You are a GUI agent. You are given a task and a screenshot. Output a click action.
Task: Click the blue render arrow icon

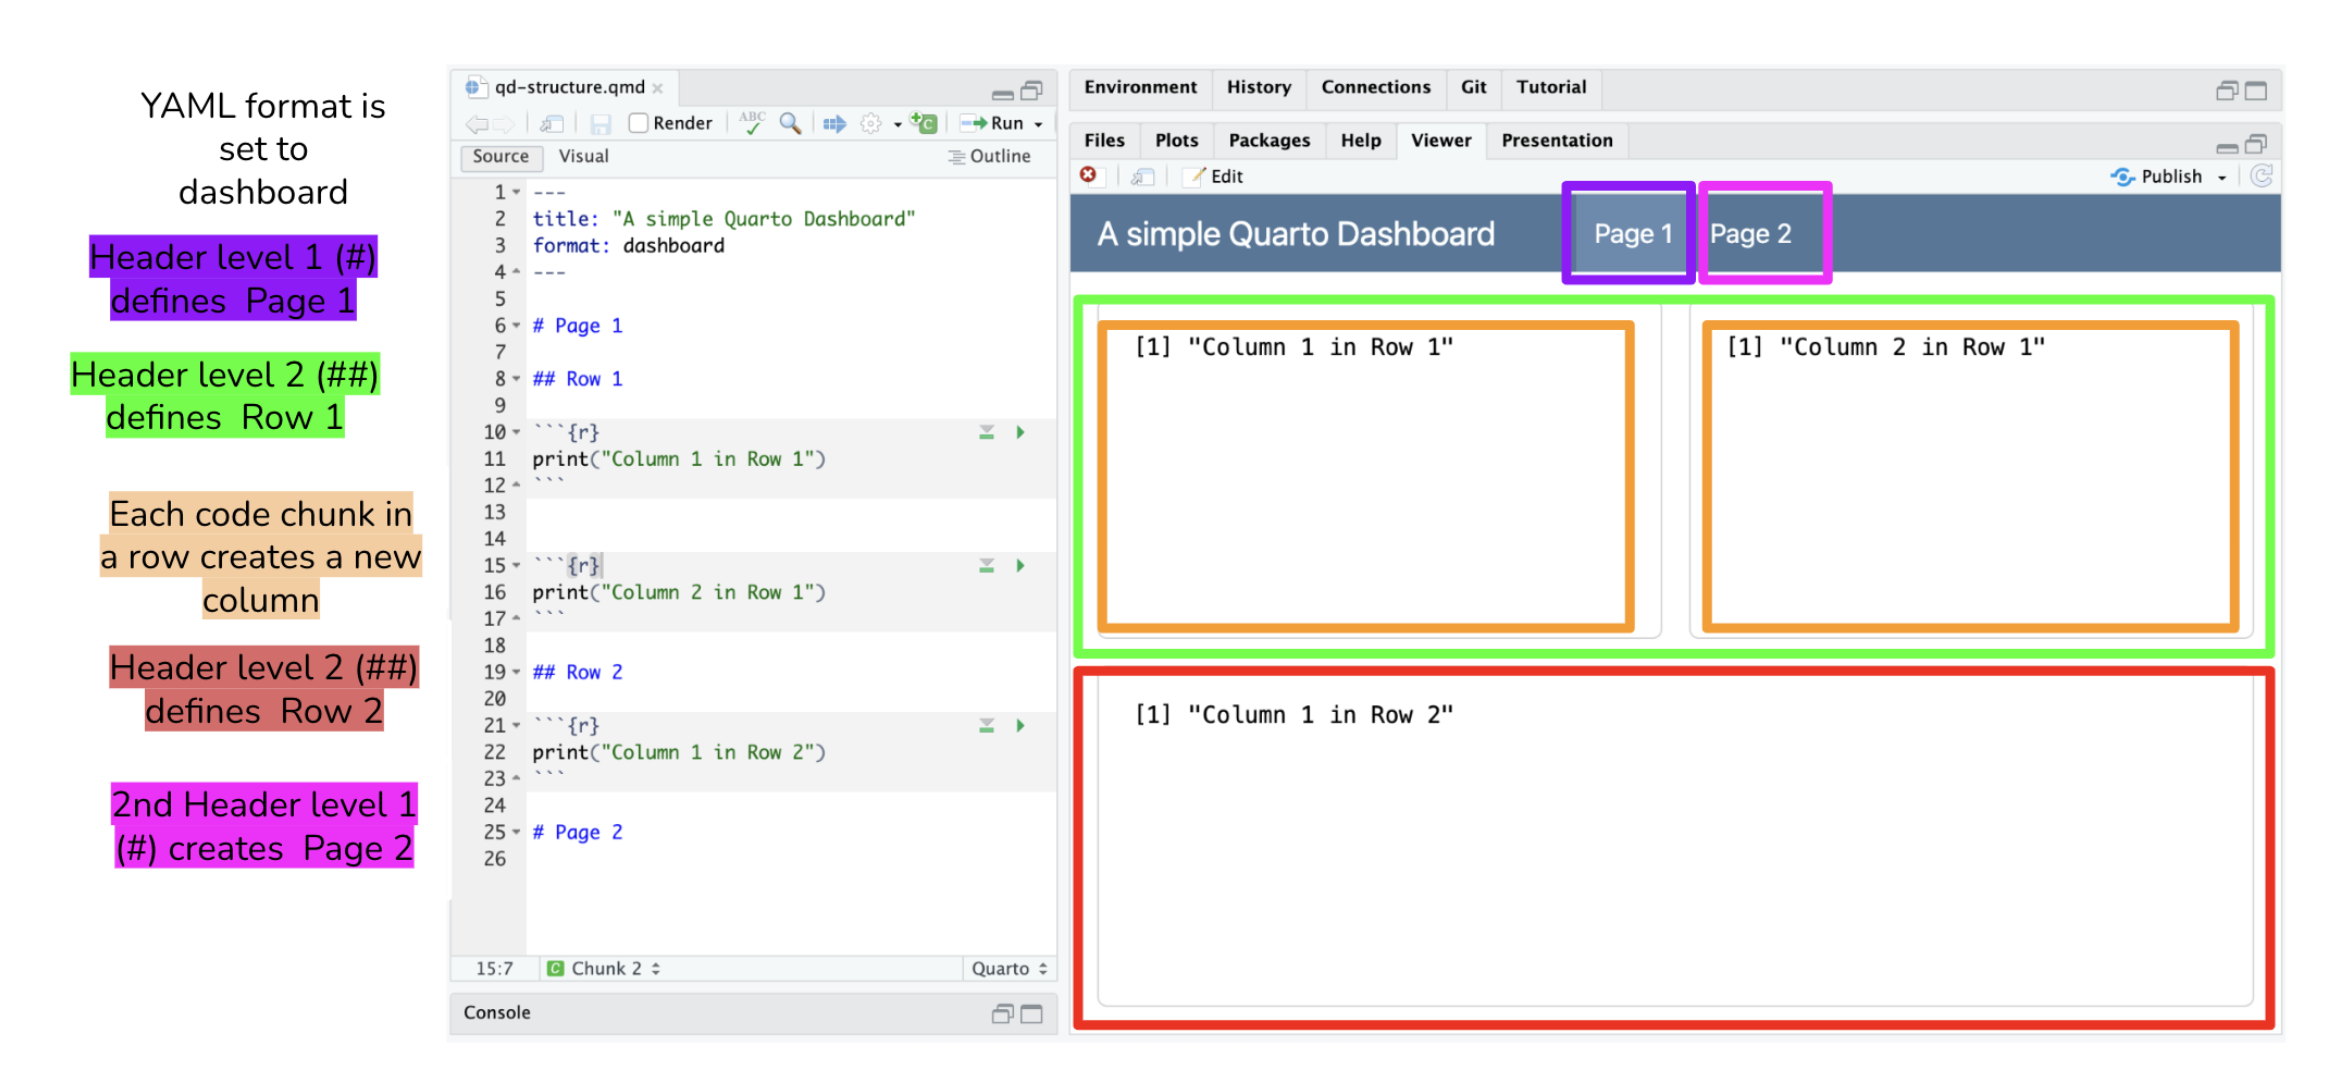[834, 123]
